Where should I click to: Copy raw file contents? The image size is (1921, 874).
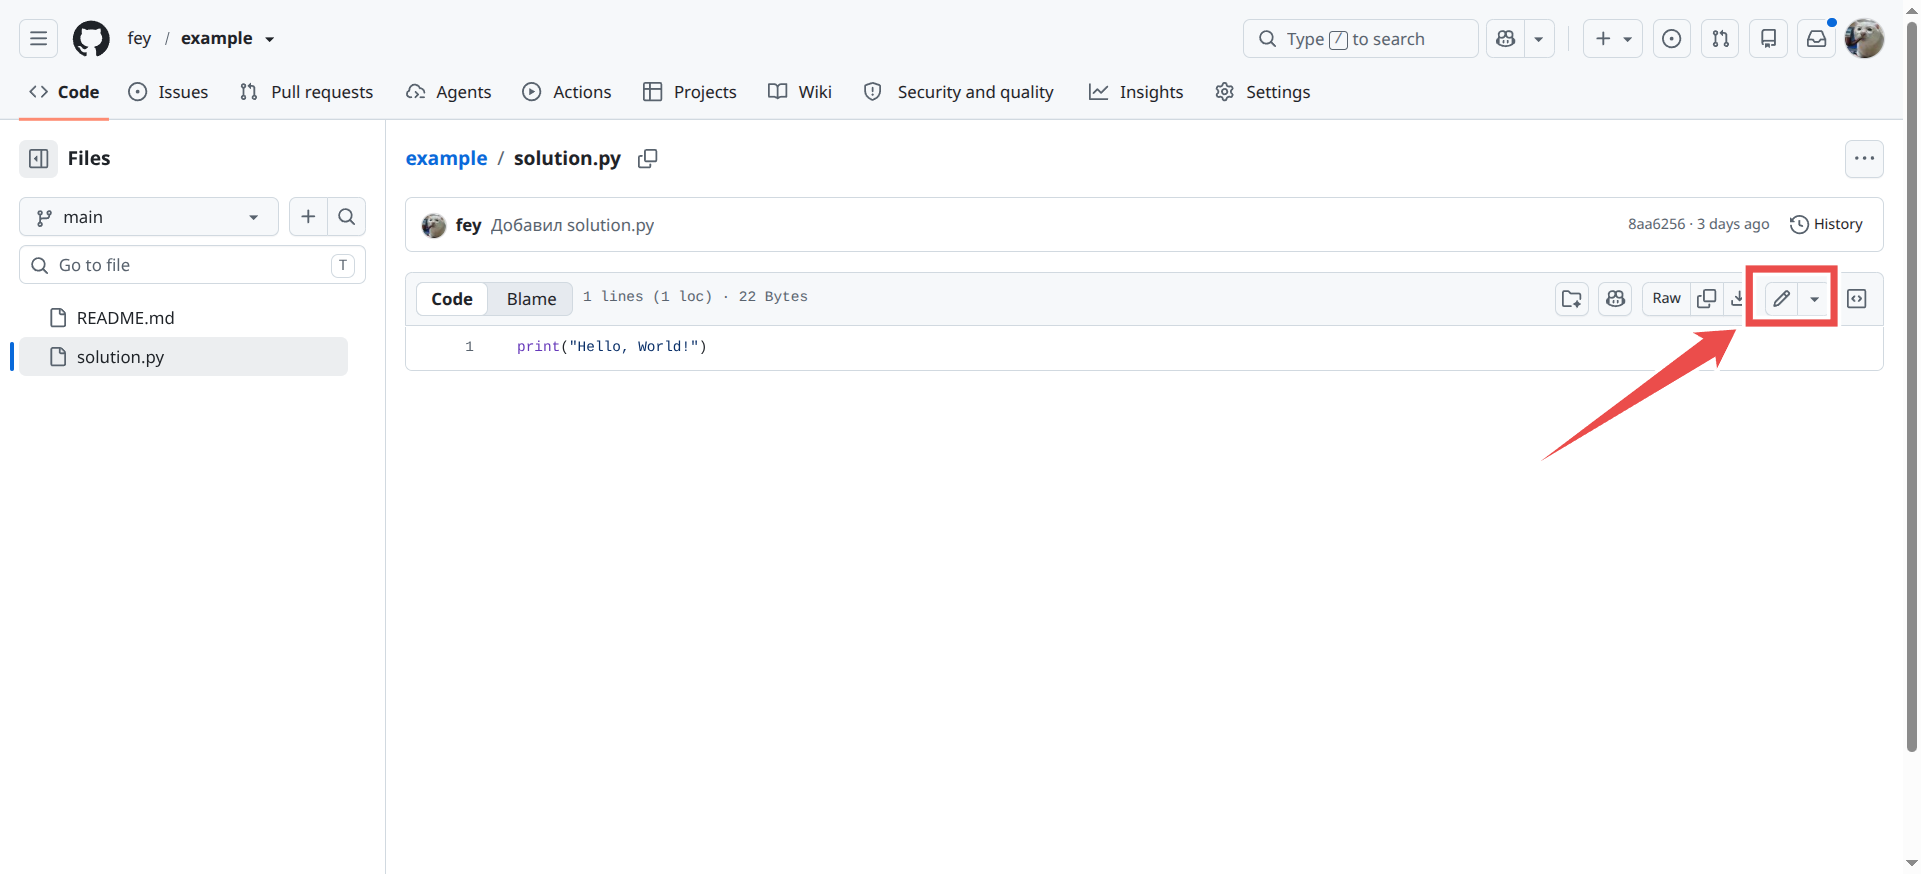pos(1707,299)
